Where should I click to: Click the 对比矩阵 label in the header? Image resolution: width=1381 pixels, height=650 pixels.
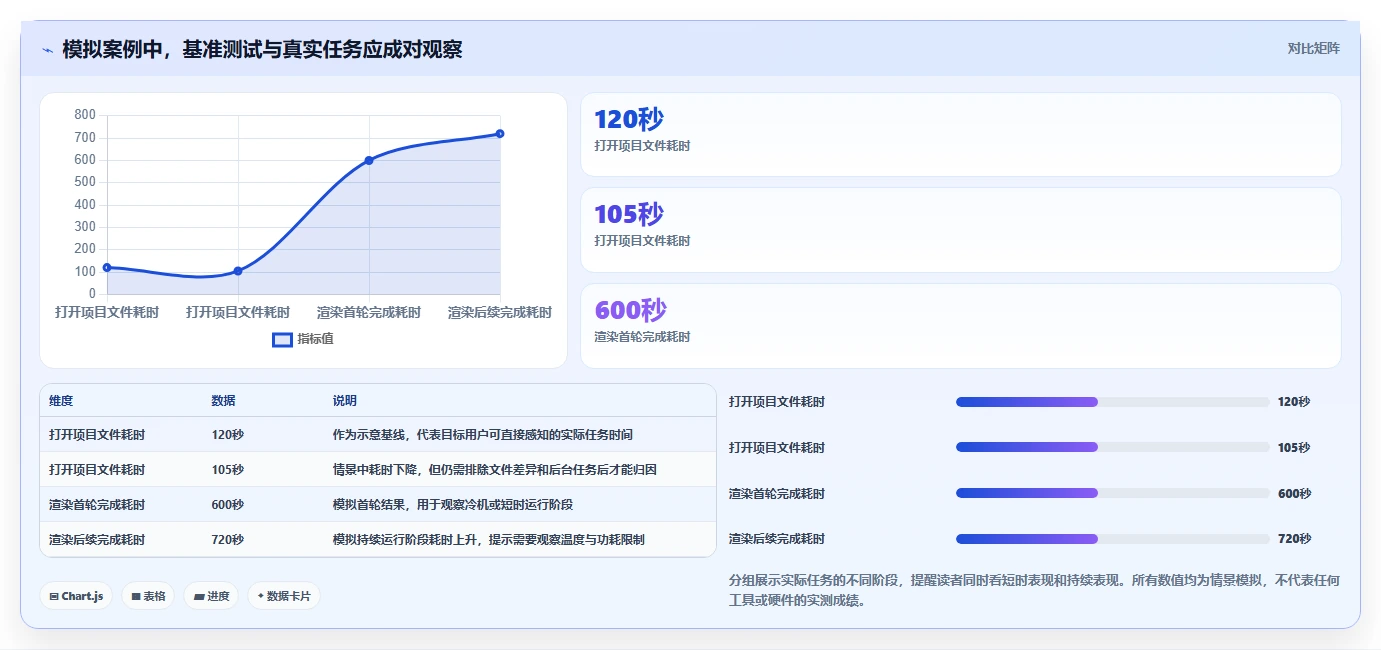(x=1313, y=48)
